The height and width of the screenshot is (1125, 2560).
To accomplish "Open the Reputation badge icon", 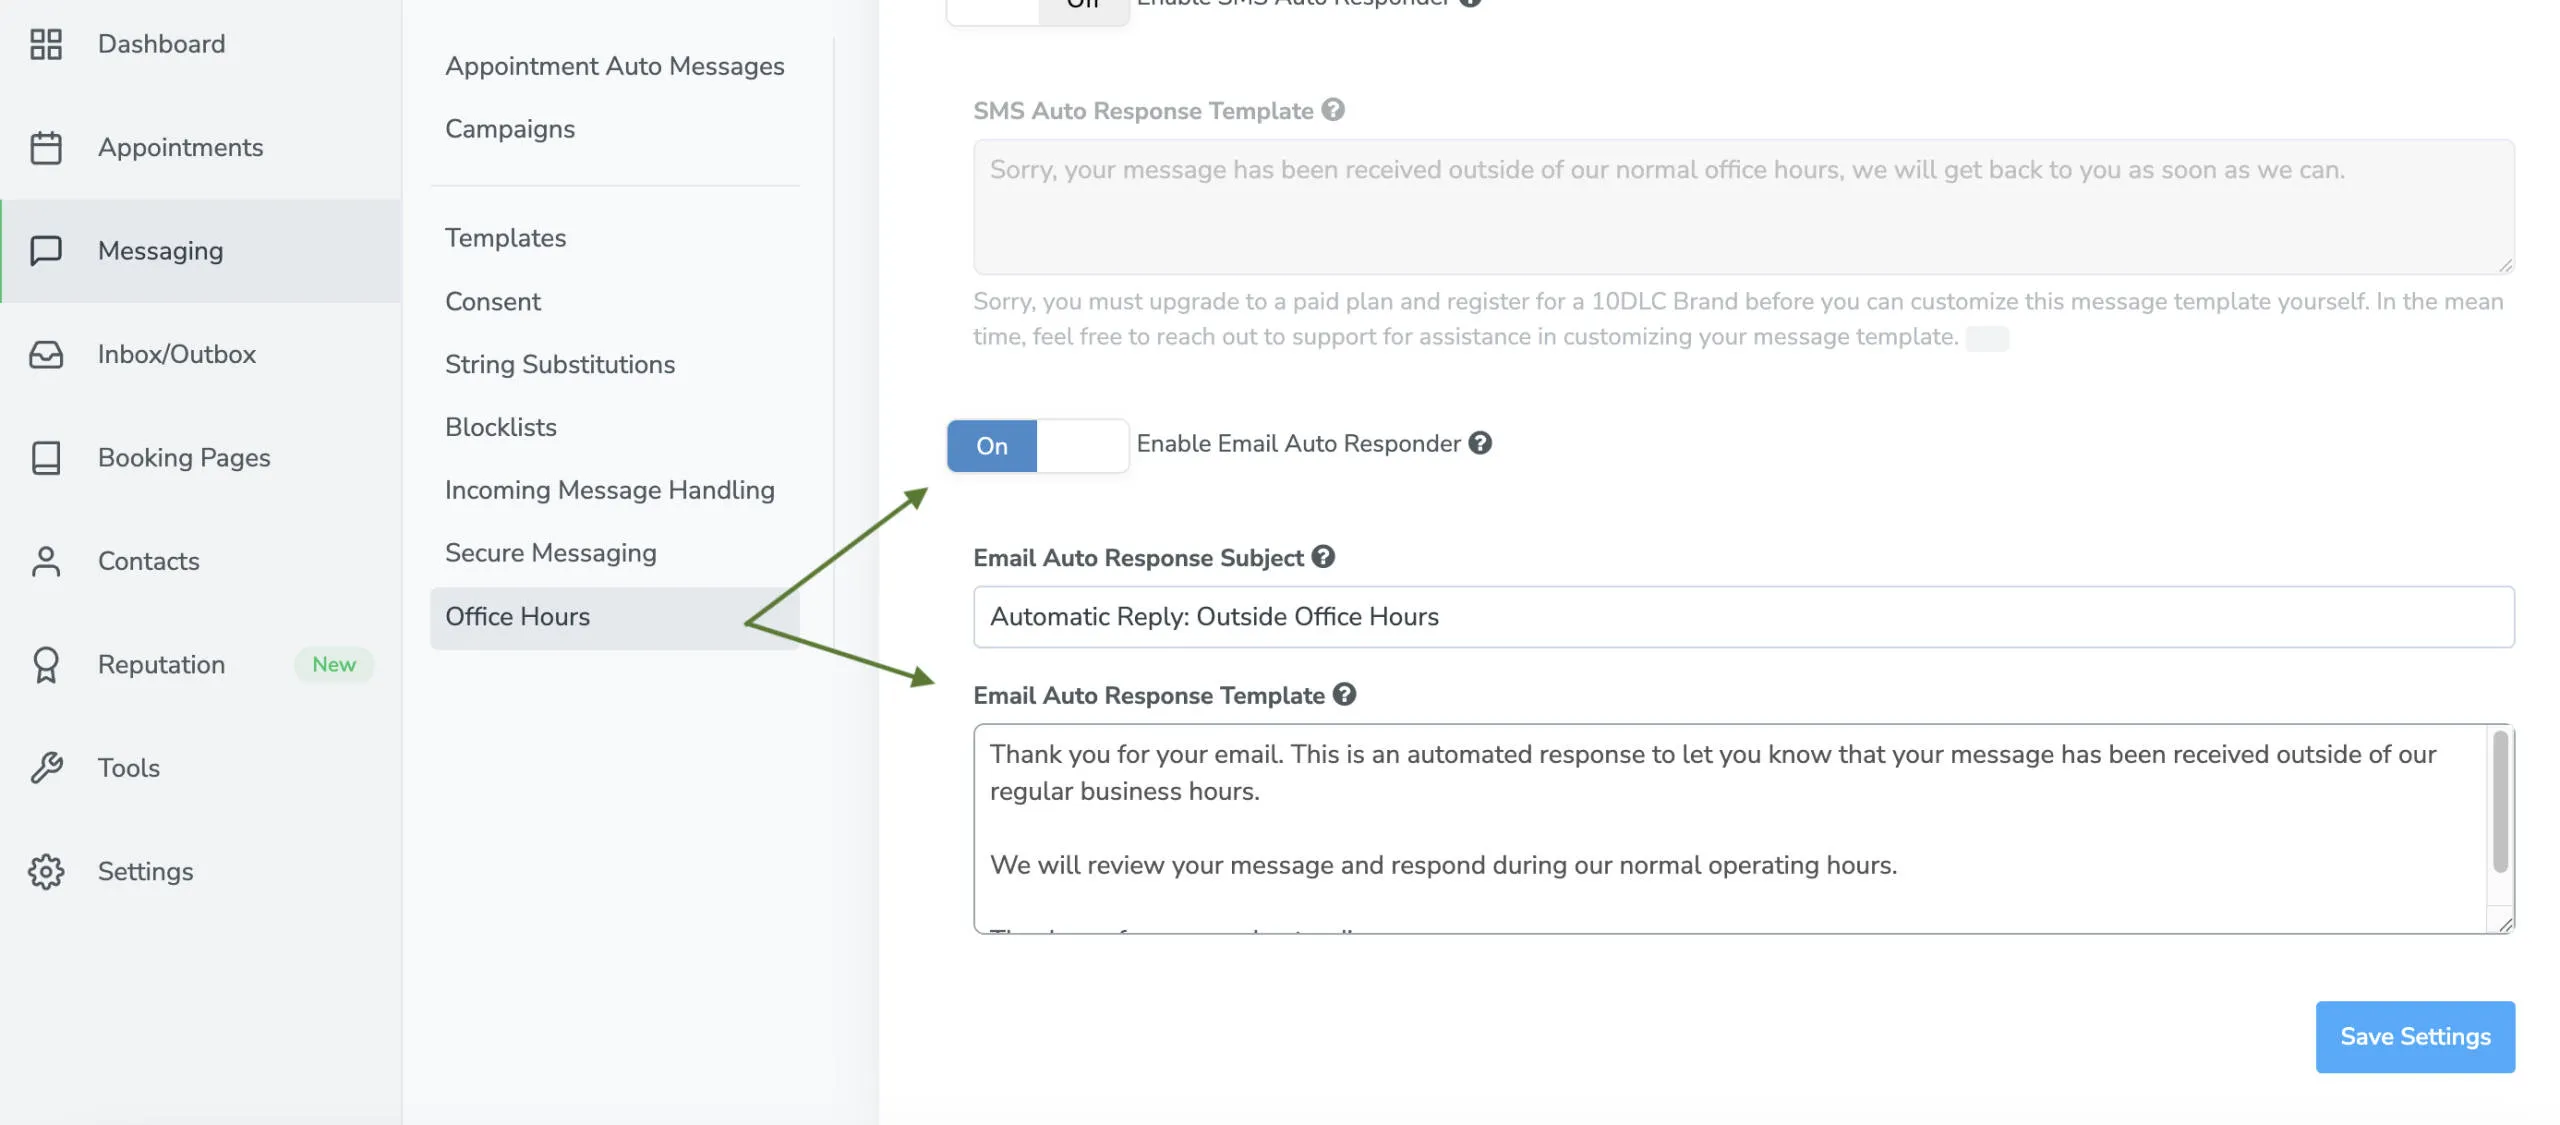I will click(46, 664).
